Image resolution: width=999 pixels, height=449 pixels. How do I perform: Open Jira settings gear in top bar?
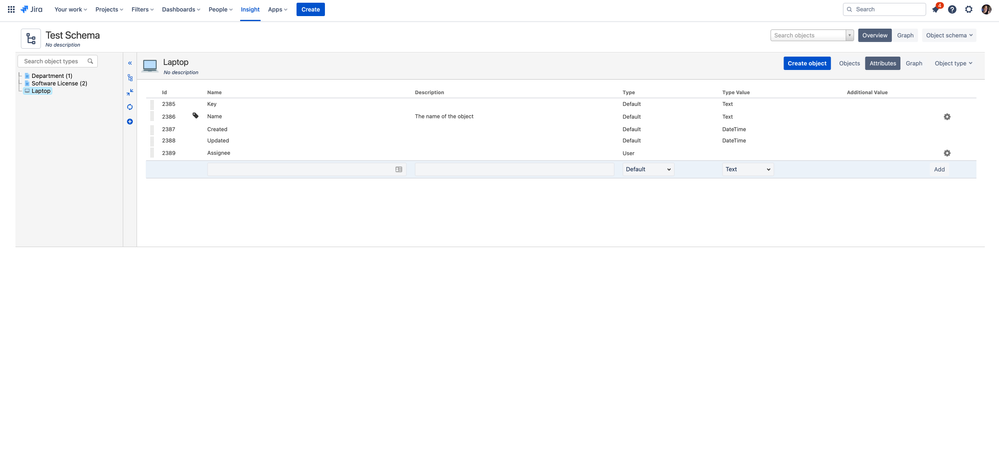tap(968, 10)
